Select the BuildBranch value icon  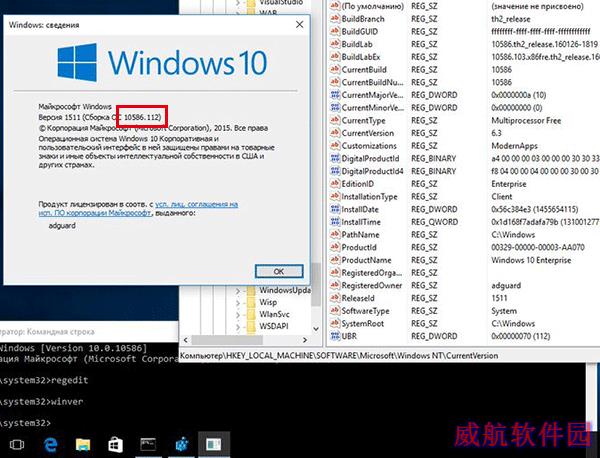(x=335, y=18)
